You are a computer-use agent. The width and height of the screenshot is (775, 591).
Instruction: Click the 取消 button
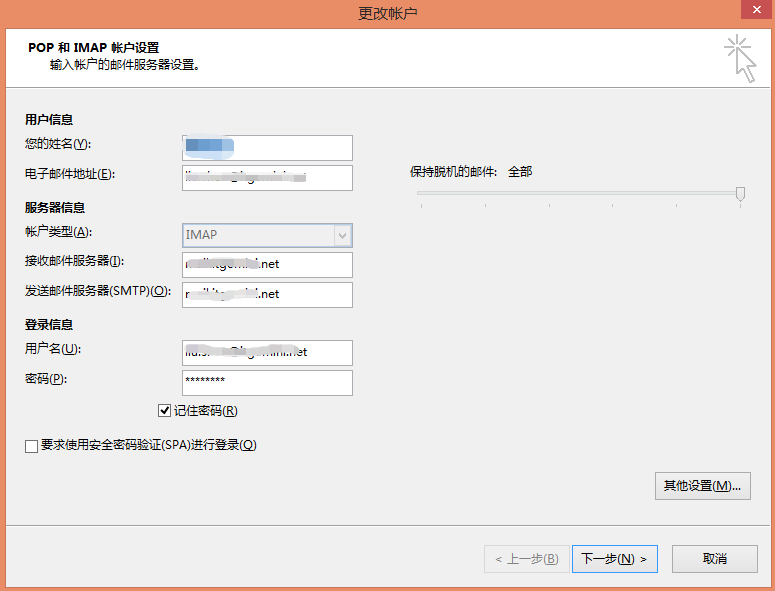pyautogui.click(x=714, y=559)
